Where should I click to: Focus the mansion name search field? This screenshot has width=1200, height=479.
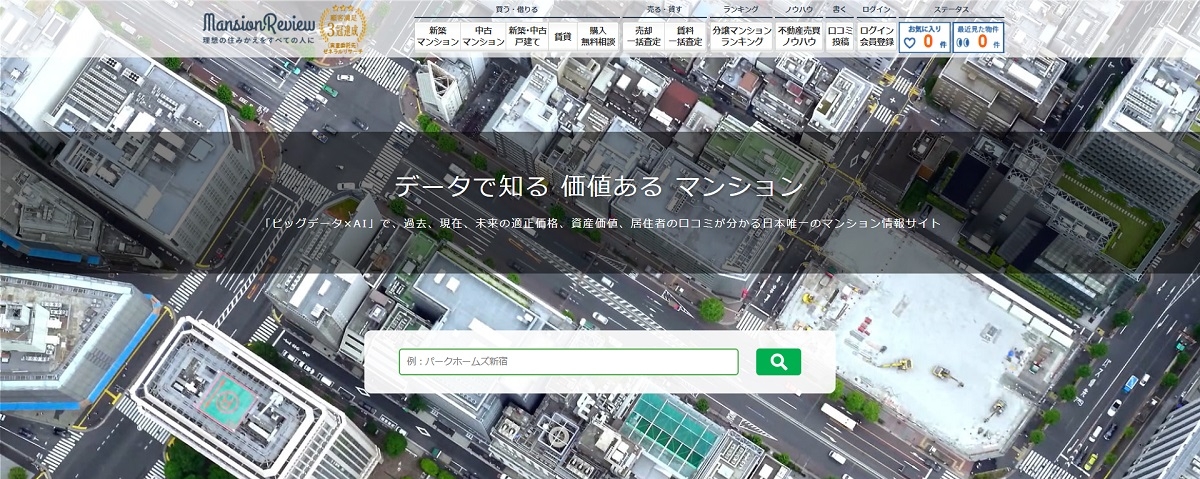568,362
